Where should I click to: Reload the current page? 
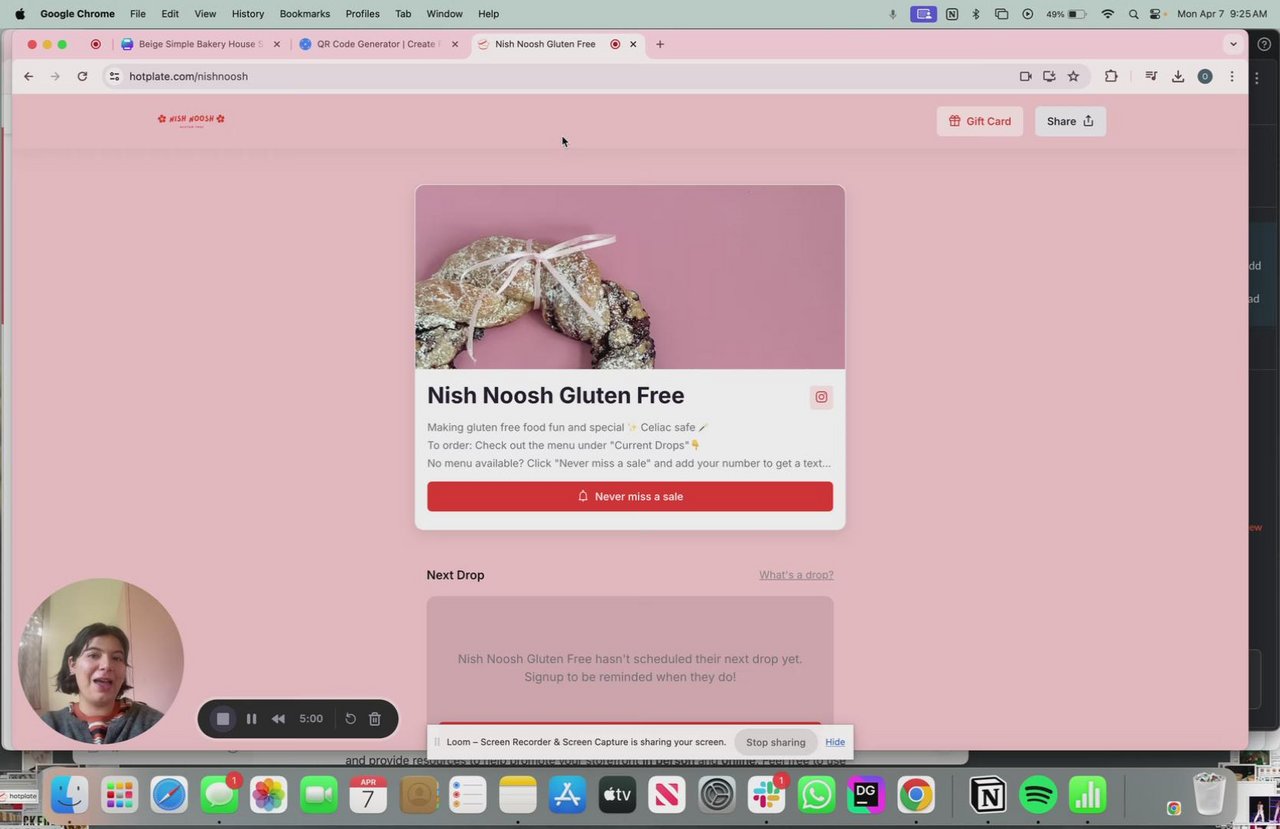point(82,76)
